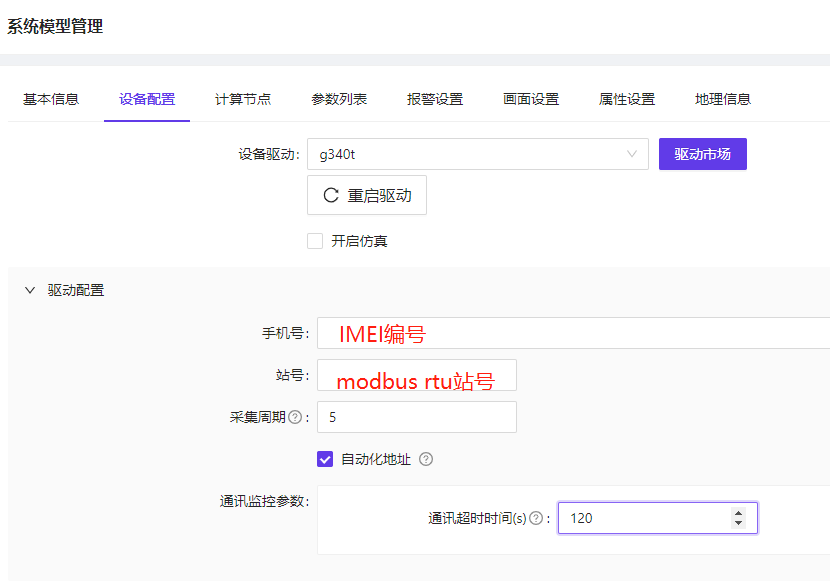Click the 采集周期 help question icon
830x586 pixels.
coord(295,417)
